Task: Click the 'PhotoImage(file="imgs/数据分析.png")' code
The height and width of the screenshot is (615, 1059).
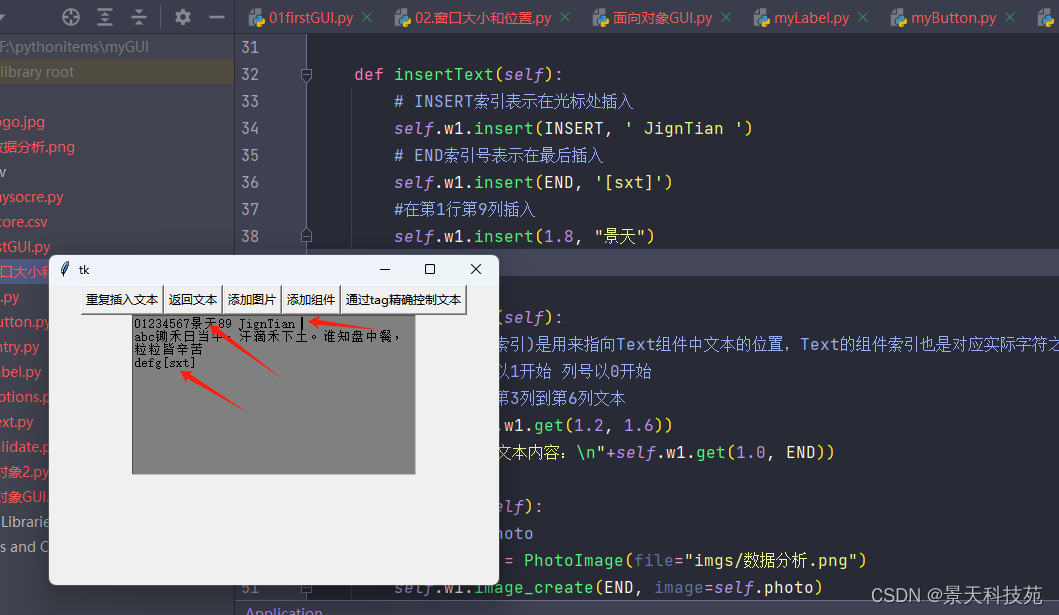Action: (x=695, y=560)
